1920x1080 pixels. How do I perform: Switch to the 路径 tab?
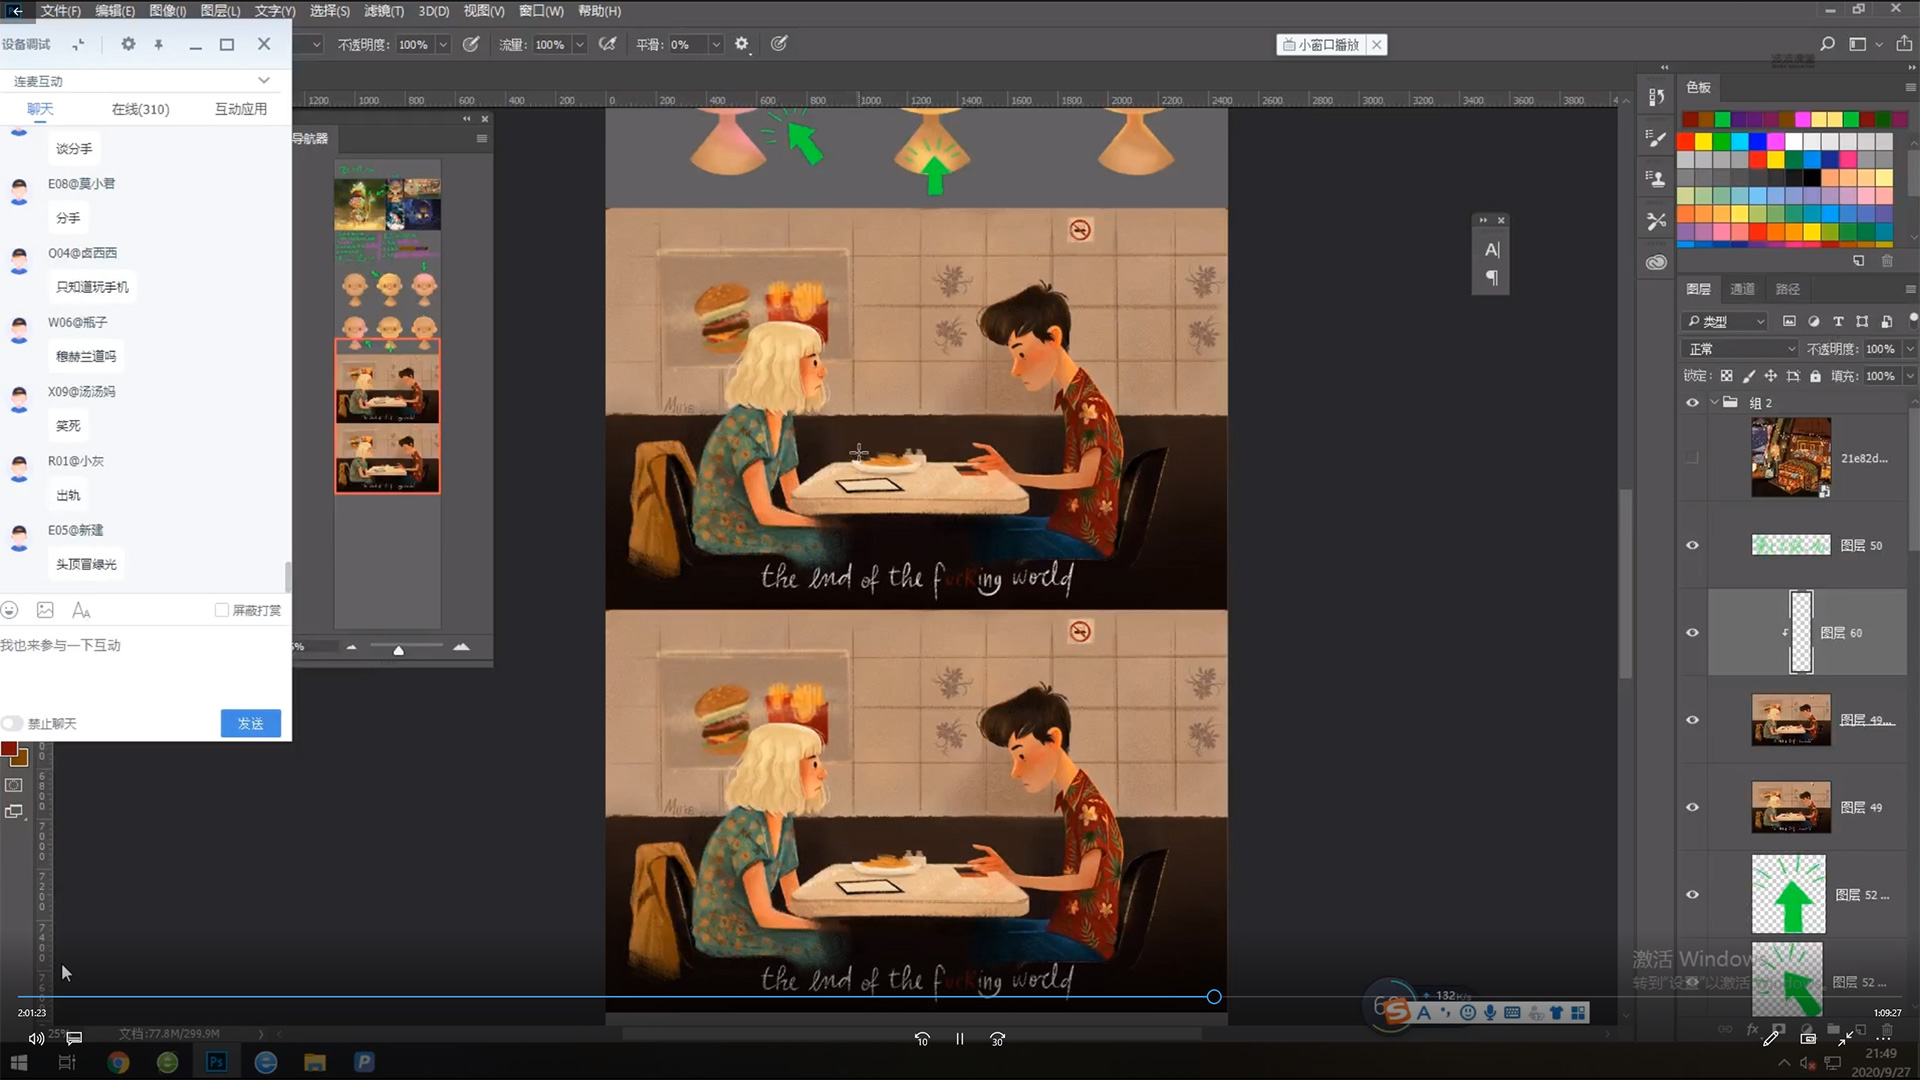(1788, 289)
